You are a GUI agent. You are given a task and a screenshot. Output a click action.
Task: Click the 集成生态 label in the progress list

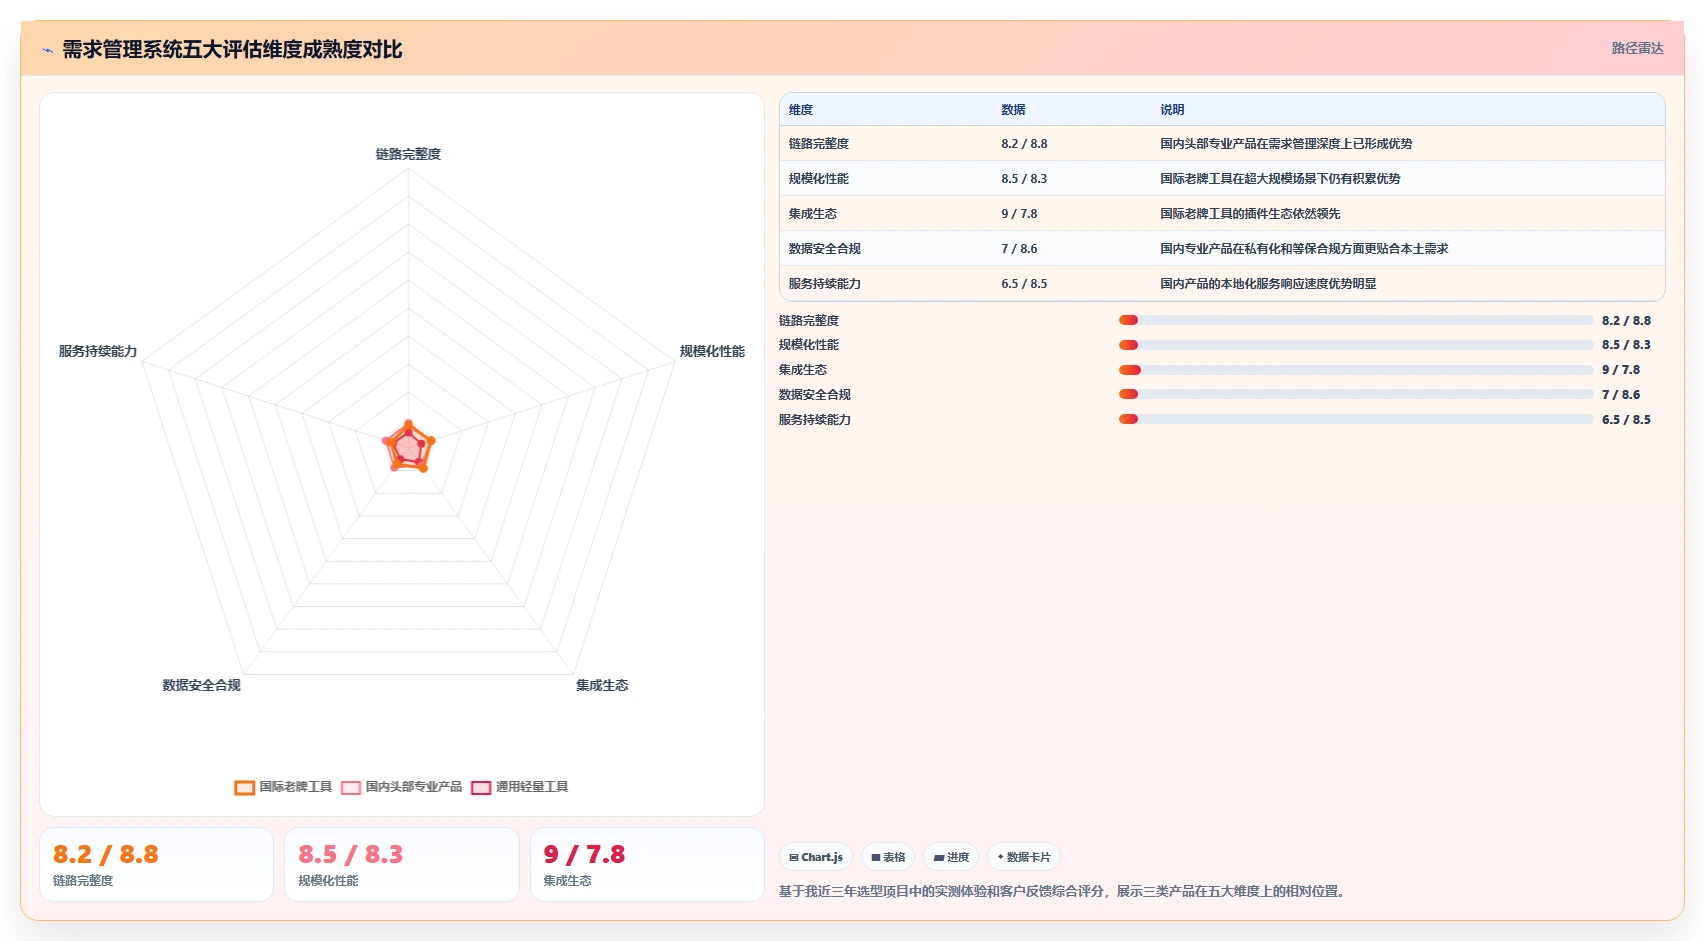803,370
